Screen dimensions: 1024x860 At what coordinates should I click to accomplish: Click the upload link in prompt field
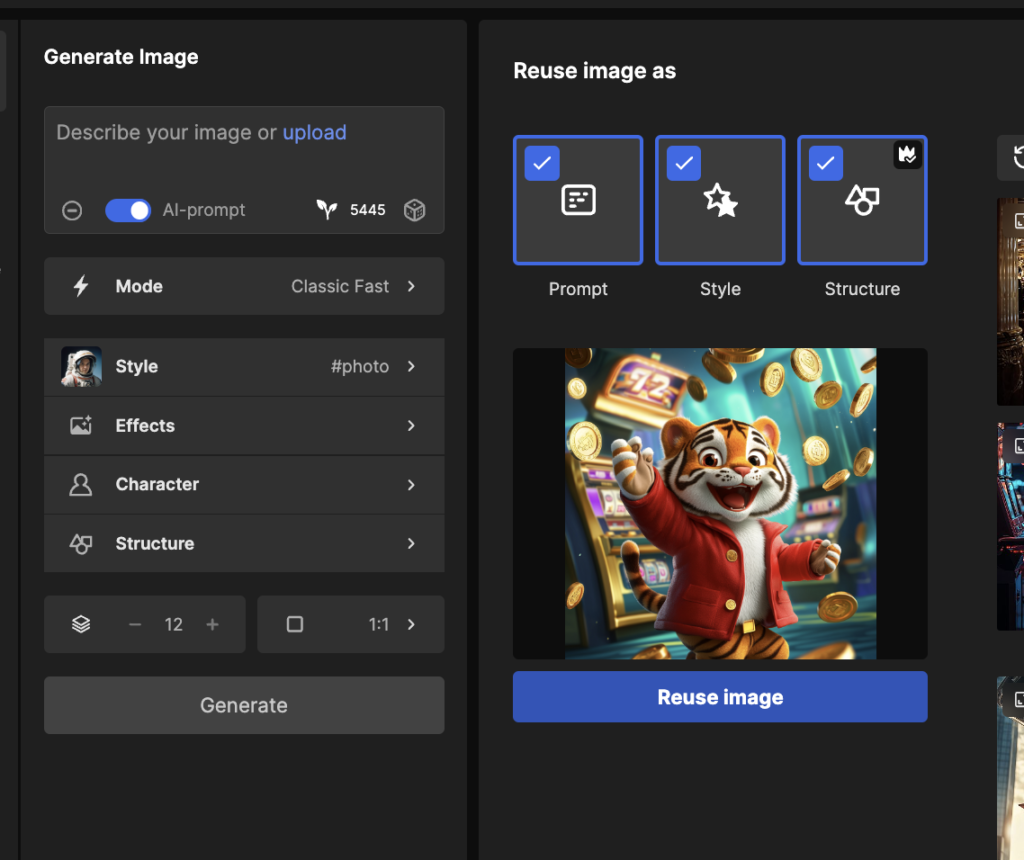314,132
